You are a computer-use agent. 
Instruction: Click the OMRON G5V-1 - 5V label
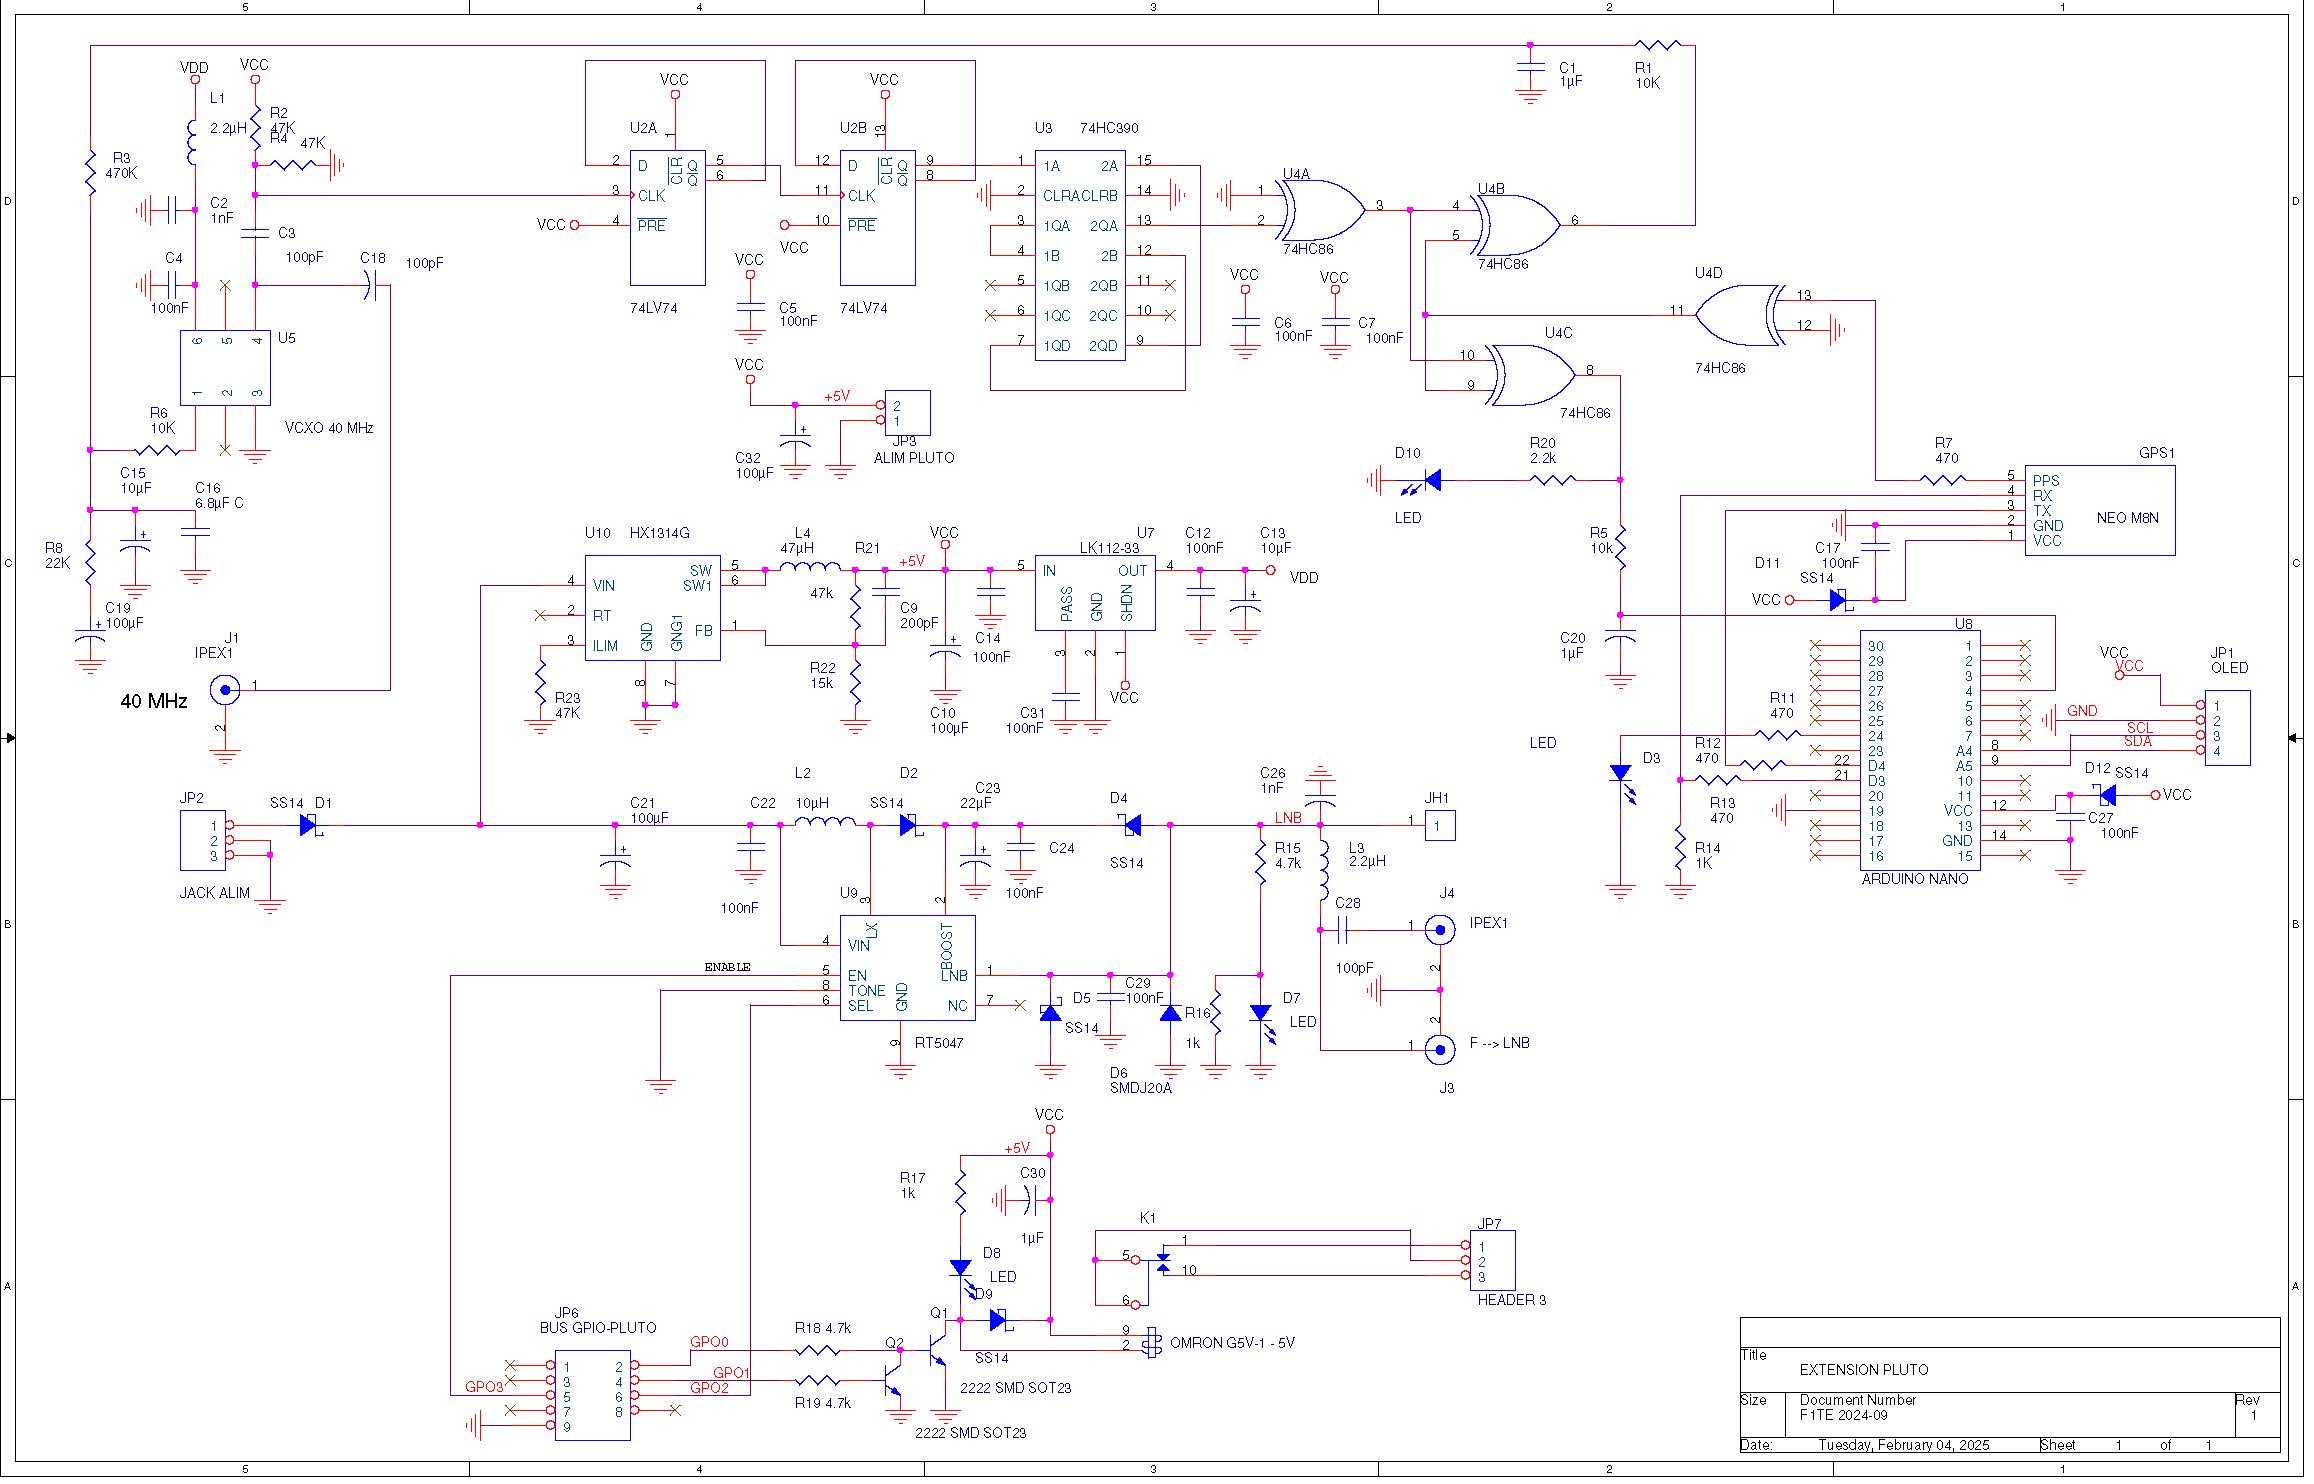point(1232,1343)
